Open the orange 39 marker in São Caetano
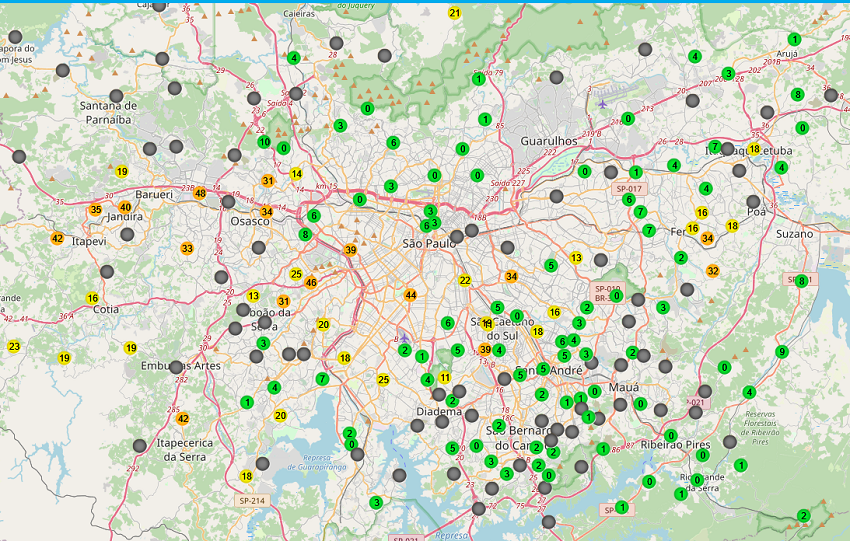This screenshot has width=850, height=541. pos(485,350)
